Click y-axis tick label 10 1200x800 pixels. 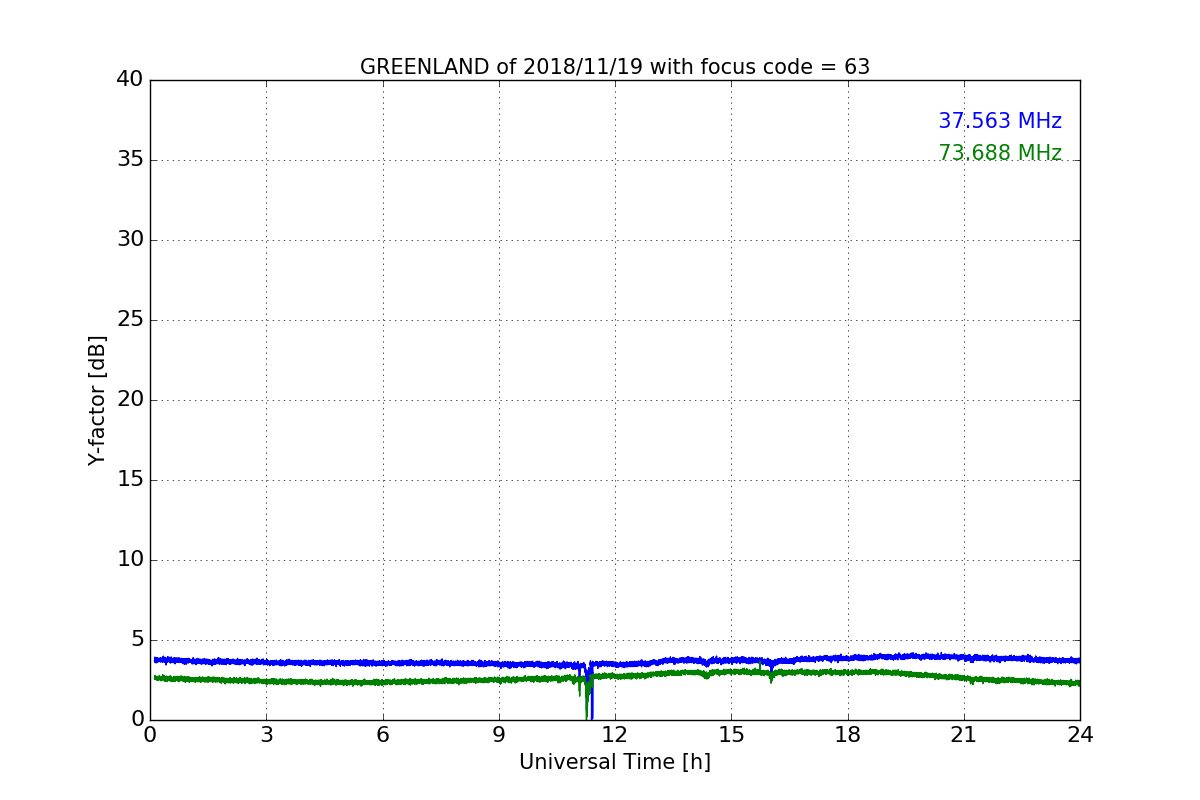[130, 559]
